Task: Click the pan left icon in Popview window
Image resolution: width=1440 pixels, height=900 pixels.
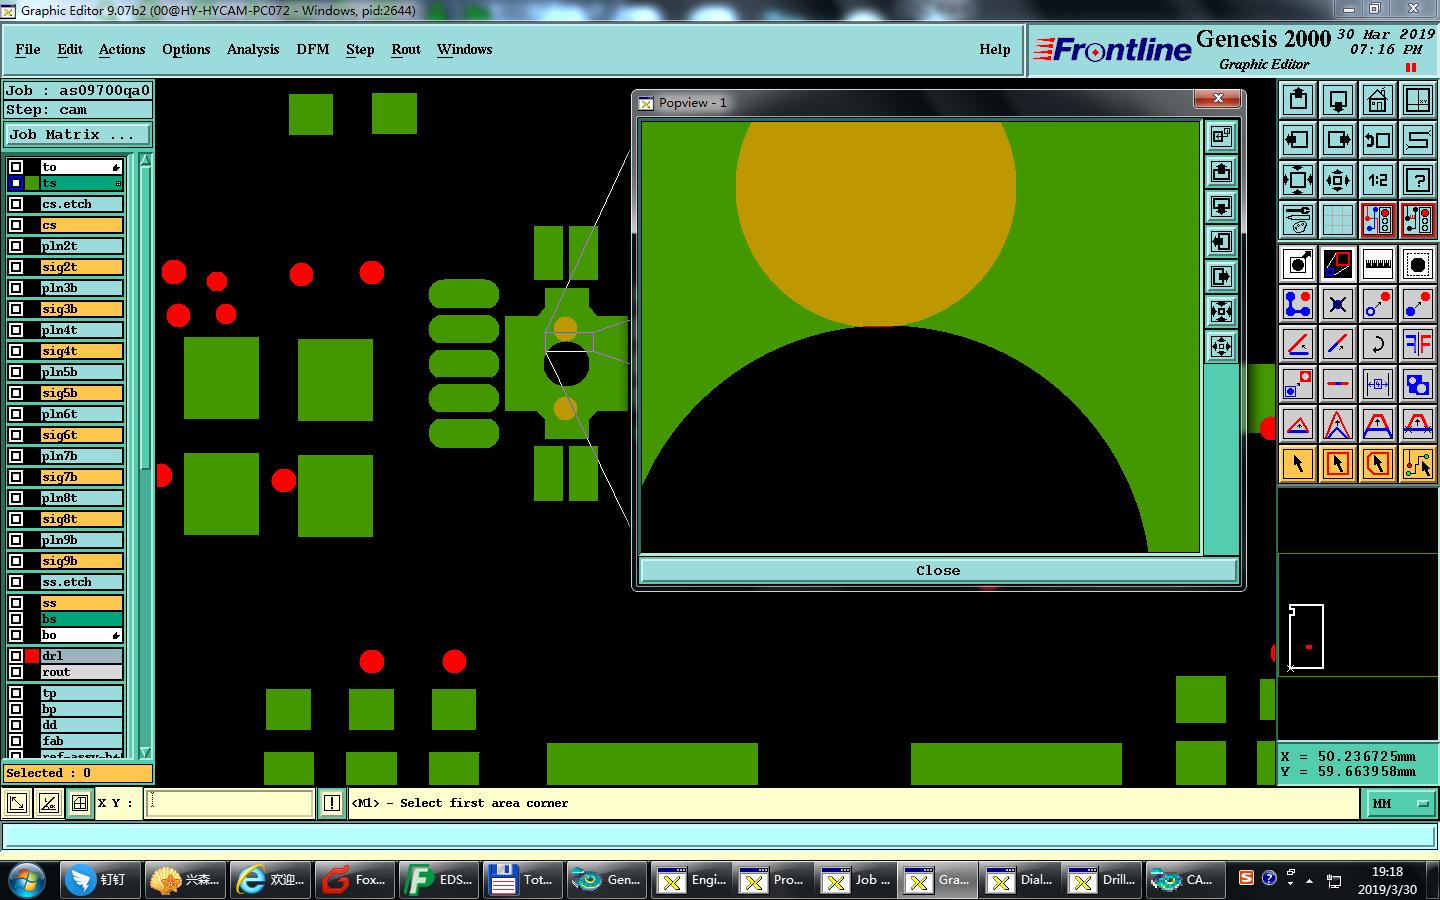Action: 1221,242
